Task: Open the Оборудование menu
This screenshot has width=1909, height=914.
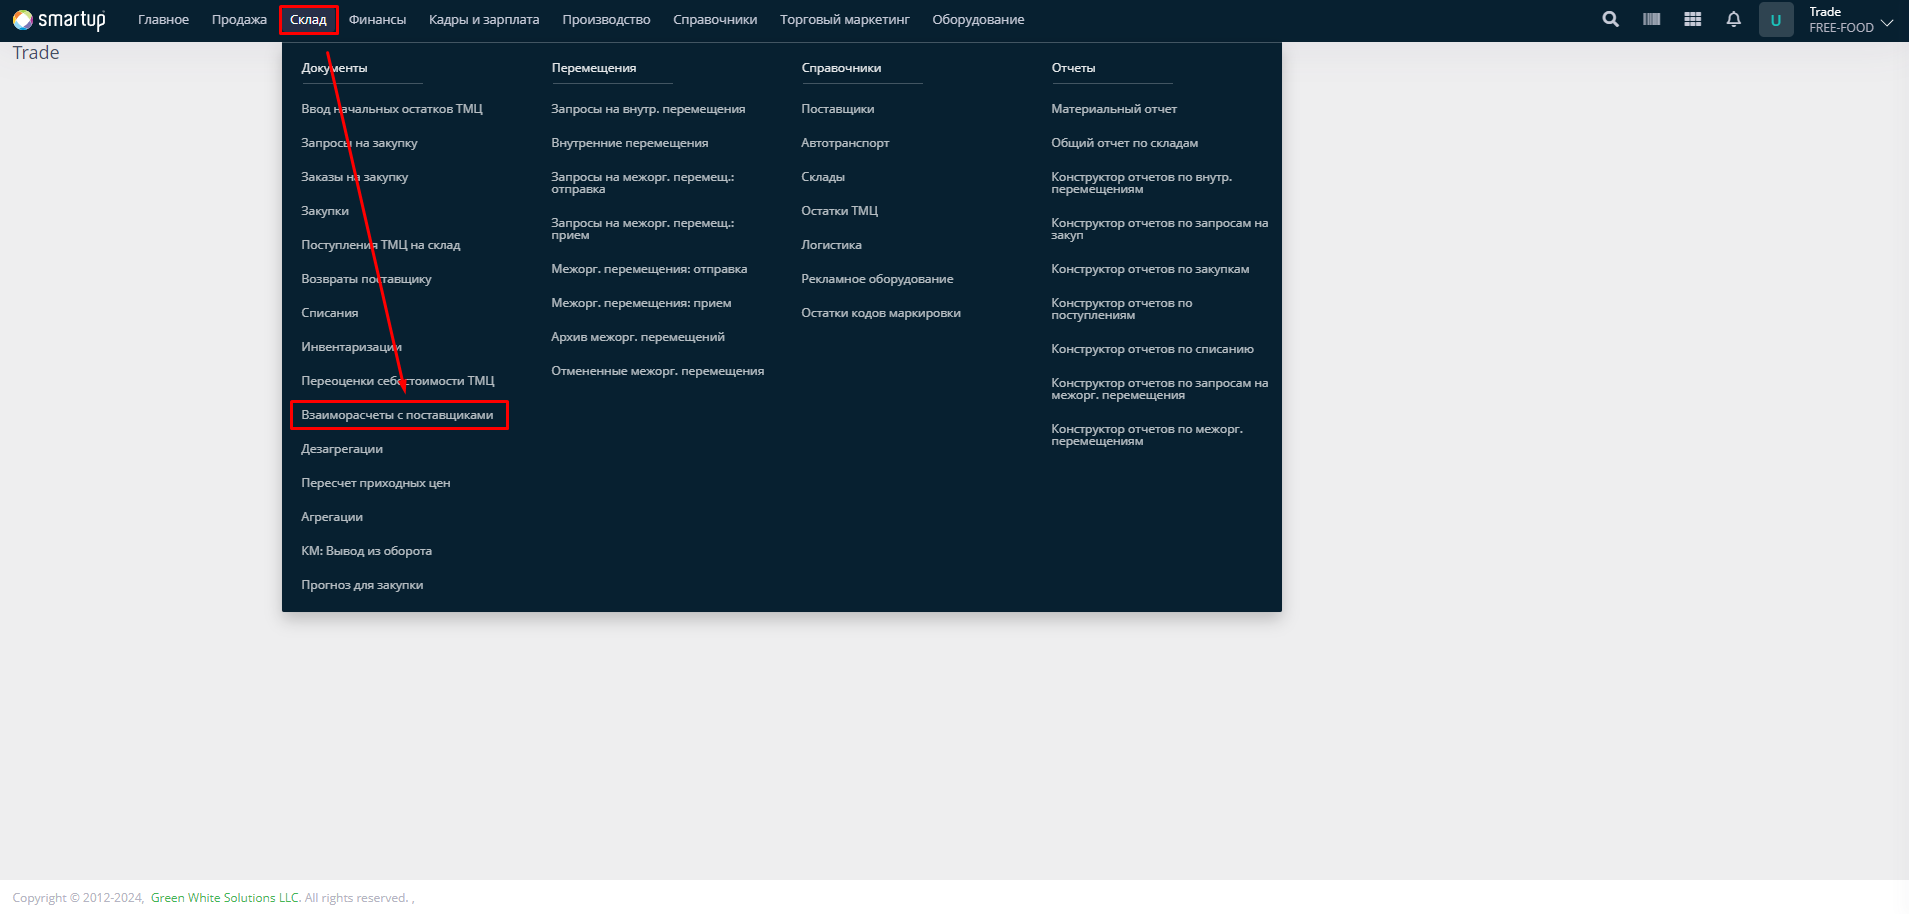Action: pyautogui.click(x=978, y=20)
